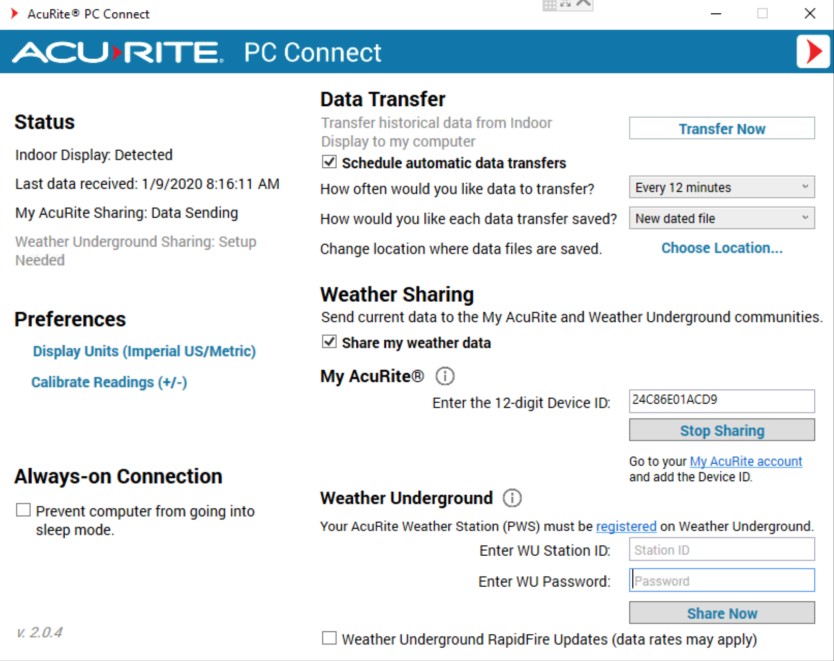834x661 pixels.
Task: Click the WU Password field
Action: pos(722,580)
